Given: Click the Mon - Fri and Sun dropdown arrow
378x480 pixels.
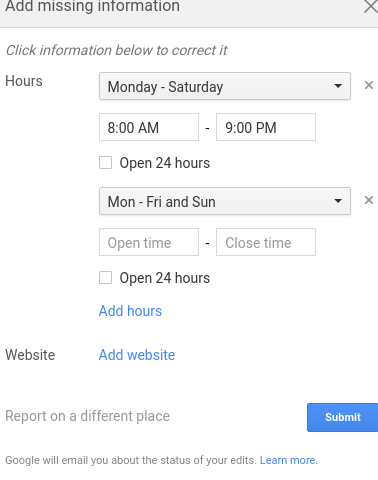Looking at the screenshot, I should pos(338,201).
